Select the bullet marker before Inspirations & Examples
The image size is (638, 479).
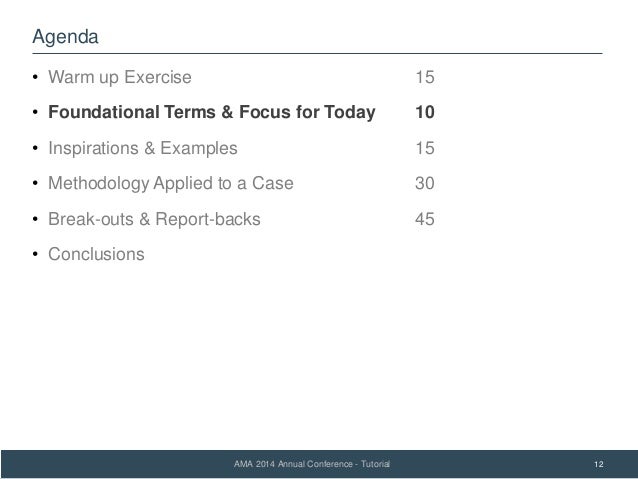click(37, 149)
